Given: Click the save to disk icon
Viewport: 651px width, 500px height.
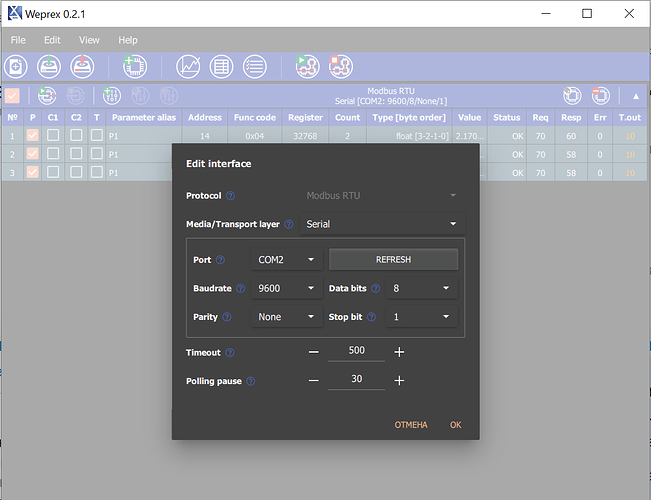Looking at the screenshot, I should [82, 66].
